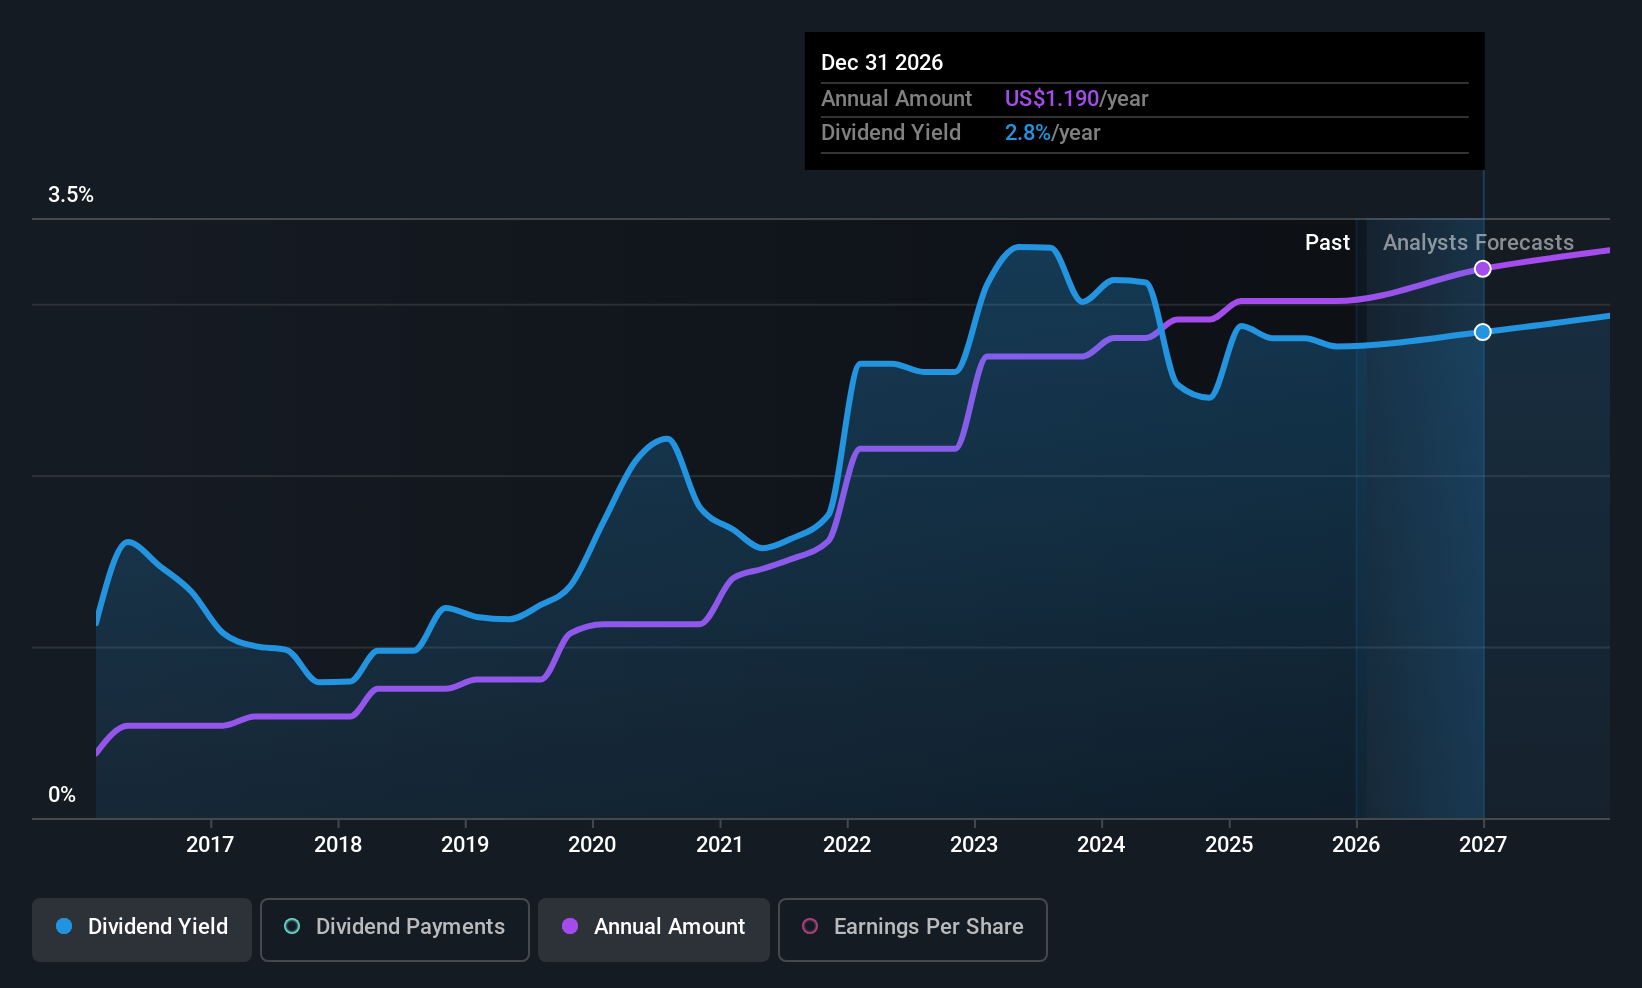Click the tooltip Annual Amount row label
This screenshot has width=1642, height=988.
pos(896,99)
